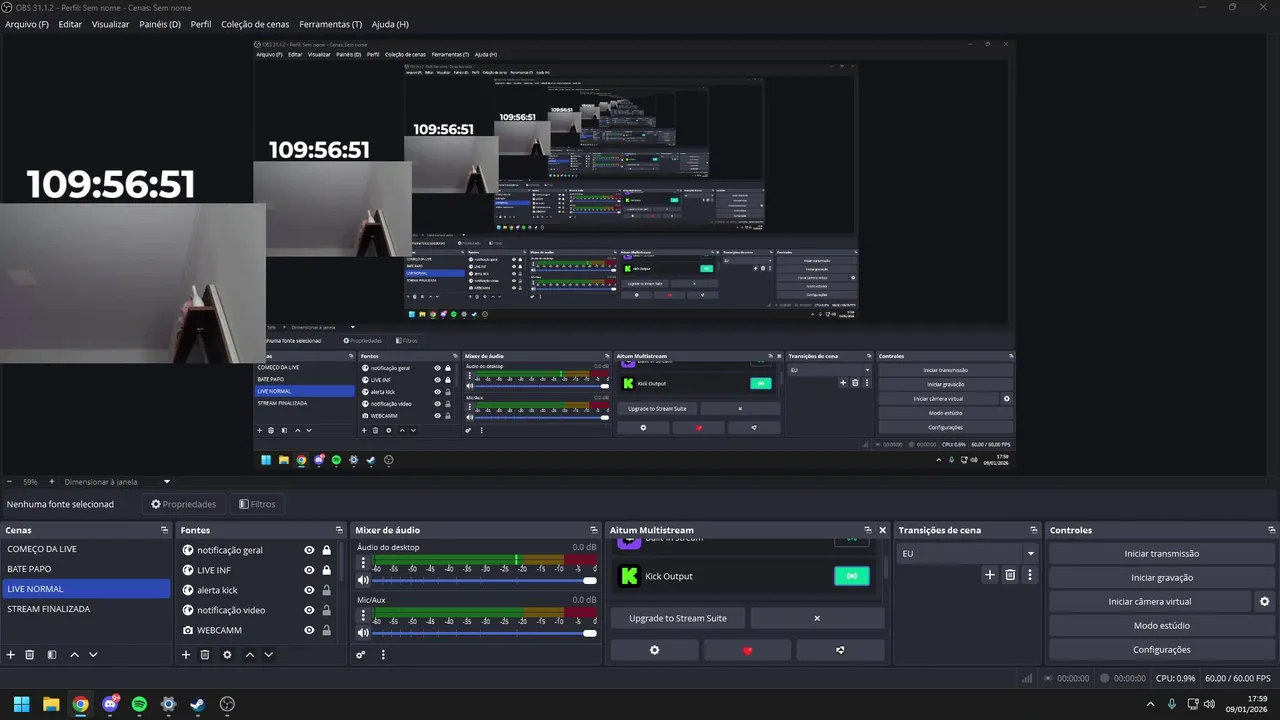Viewport: 1280px width, 720px height.
Task: Open transition properties three-dot menu
Action: (1030, 575)
